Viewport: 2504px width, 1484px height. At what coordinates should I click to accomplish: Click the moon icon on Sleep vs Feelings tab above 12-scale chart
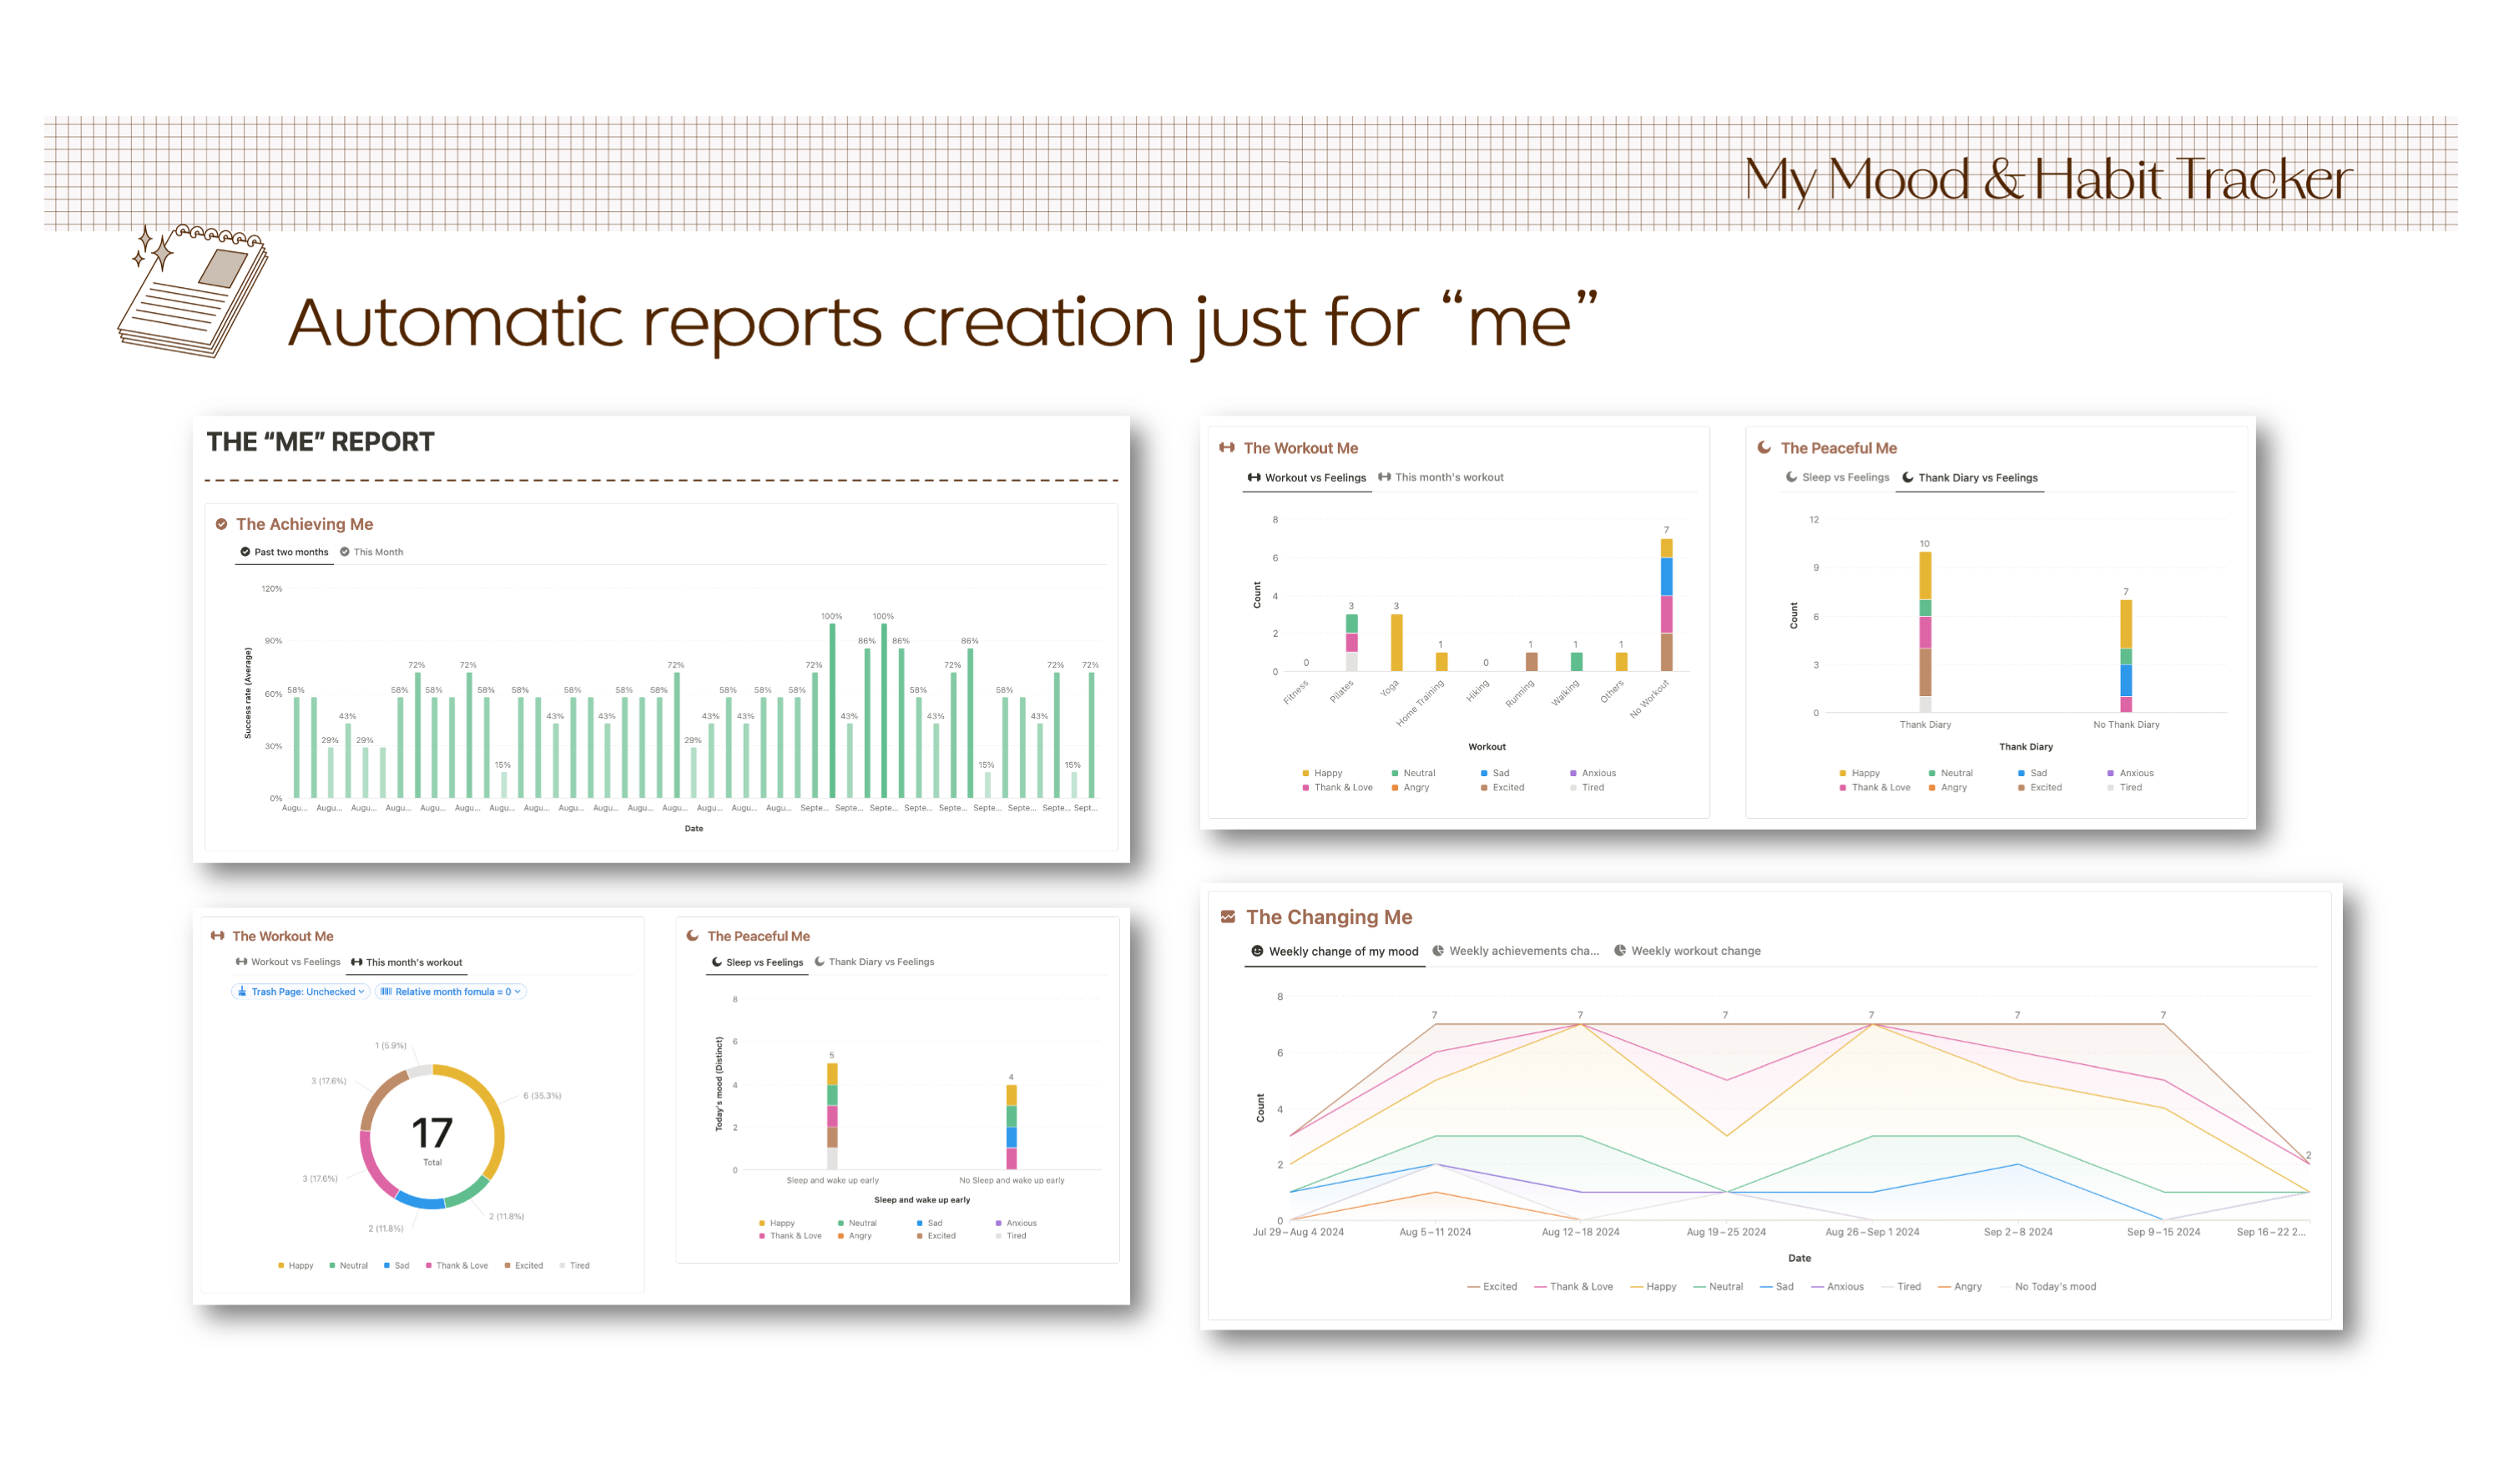(1791, 477)
